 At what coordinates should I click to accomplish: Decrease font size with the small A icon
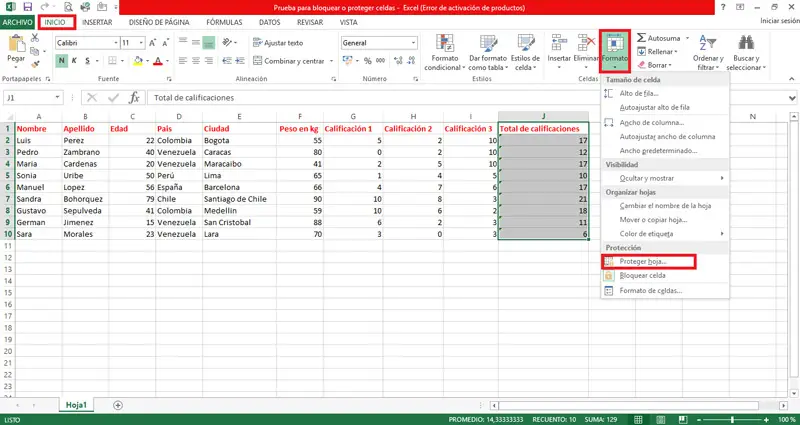pos(165,43)
